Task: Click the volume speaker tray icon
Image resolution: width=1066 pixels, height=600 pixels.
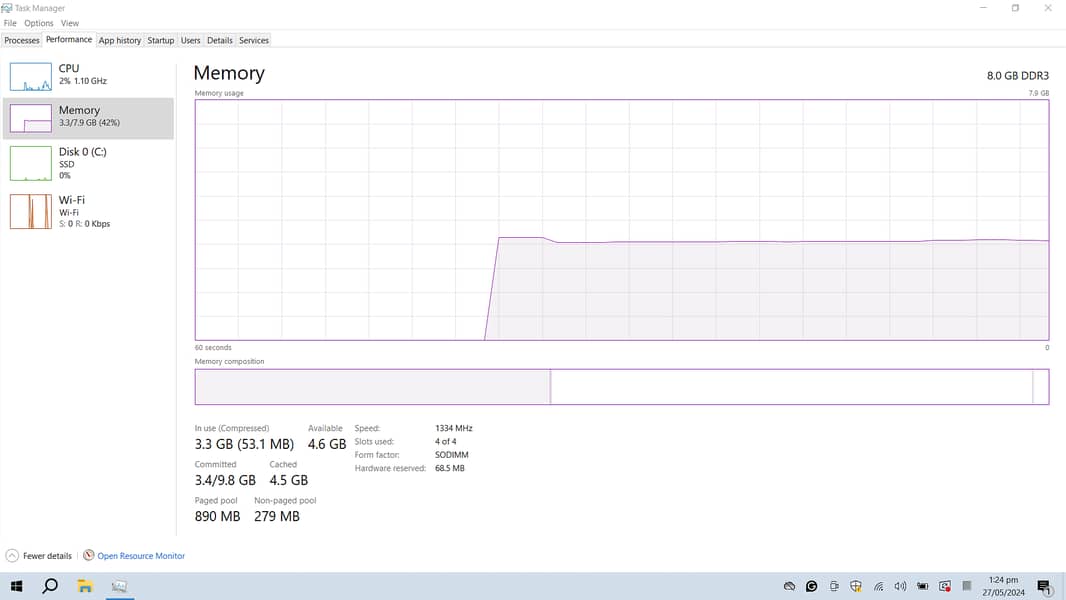Action: (x=900, y=587)
